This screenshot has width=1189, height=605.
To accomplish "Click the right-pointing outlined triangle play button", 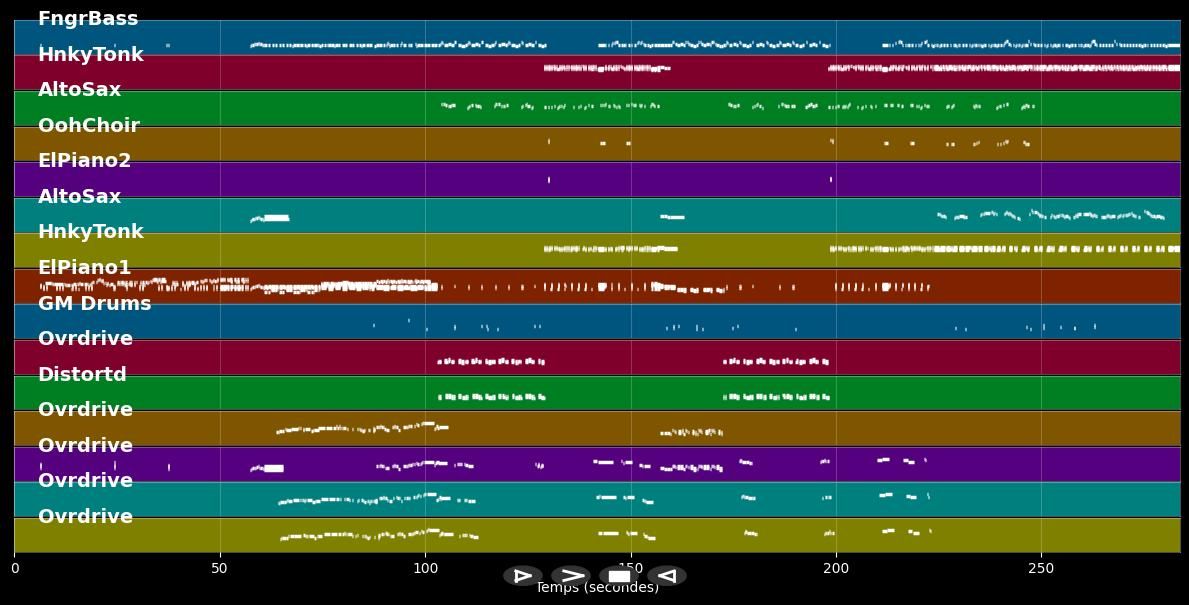I will [x=522, y=576].
